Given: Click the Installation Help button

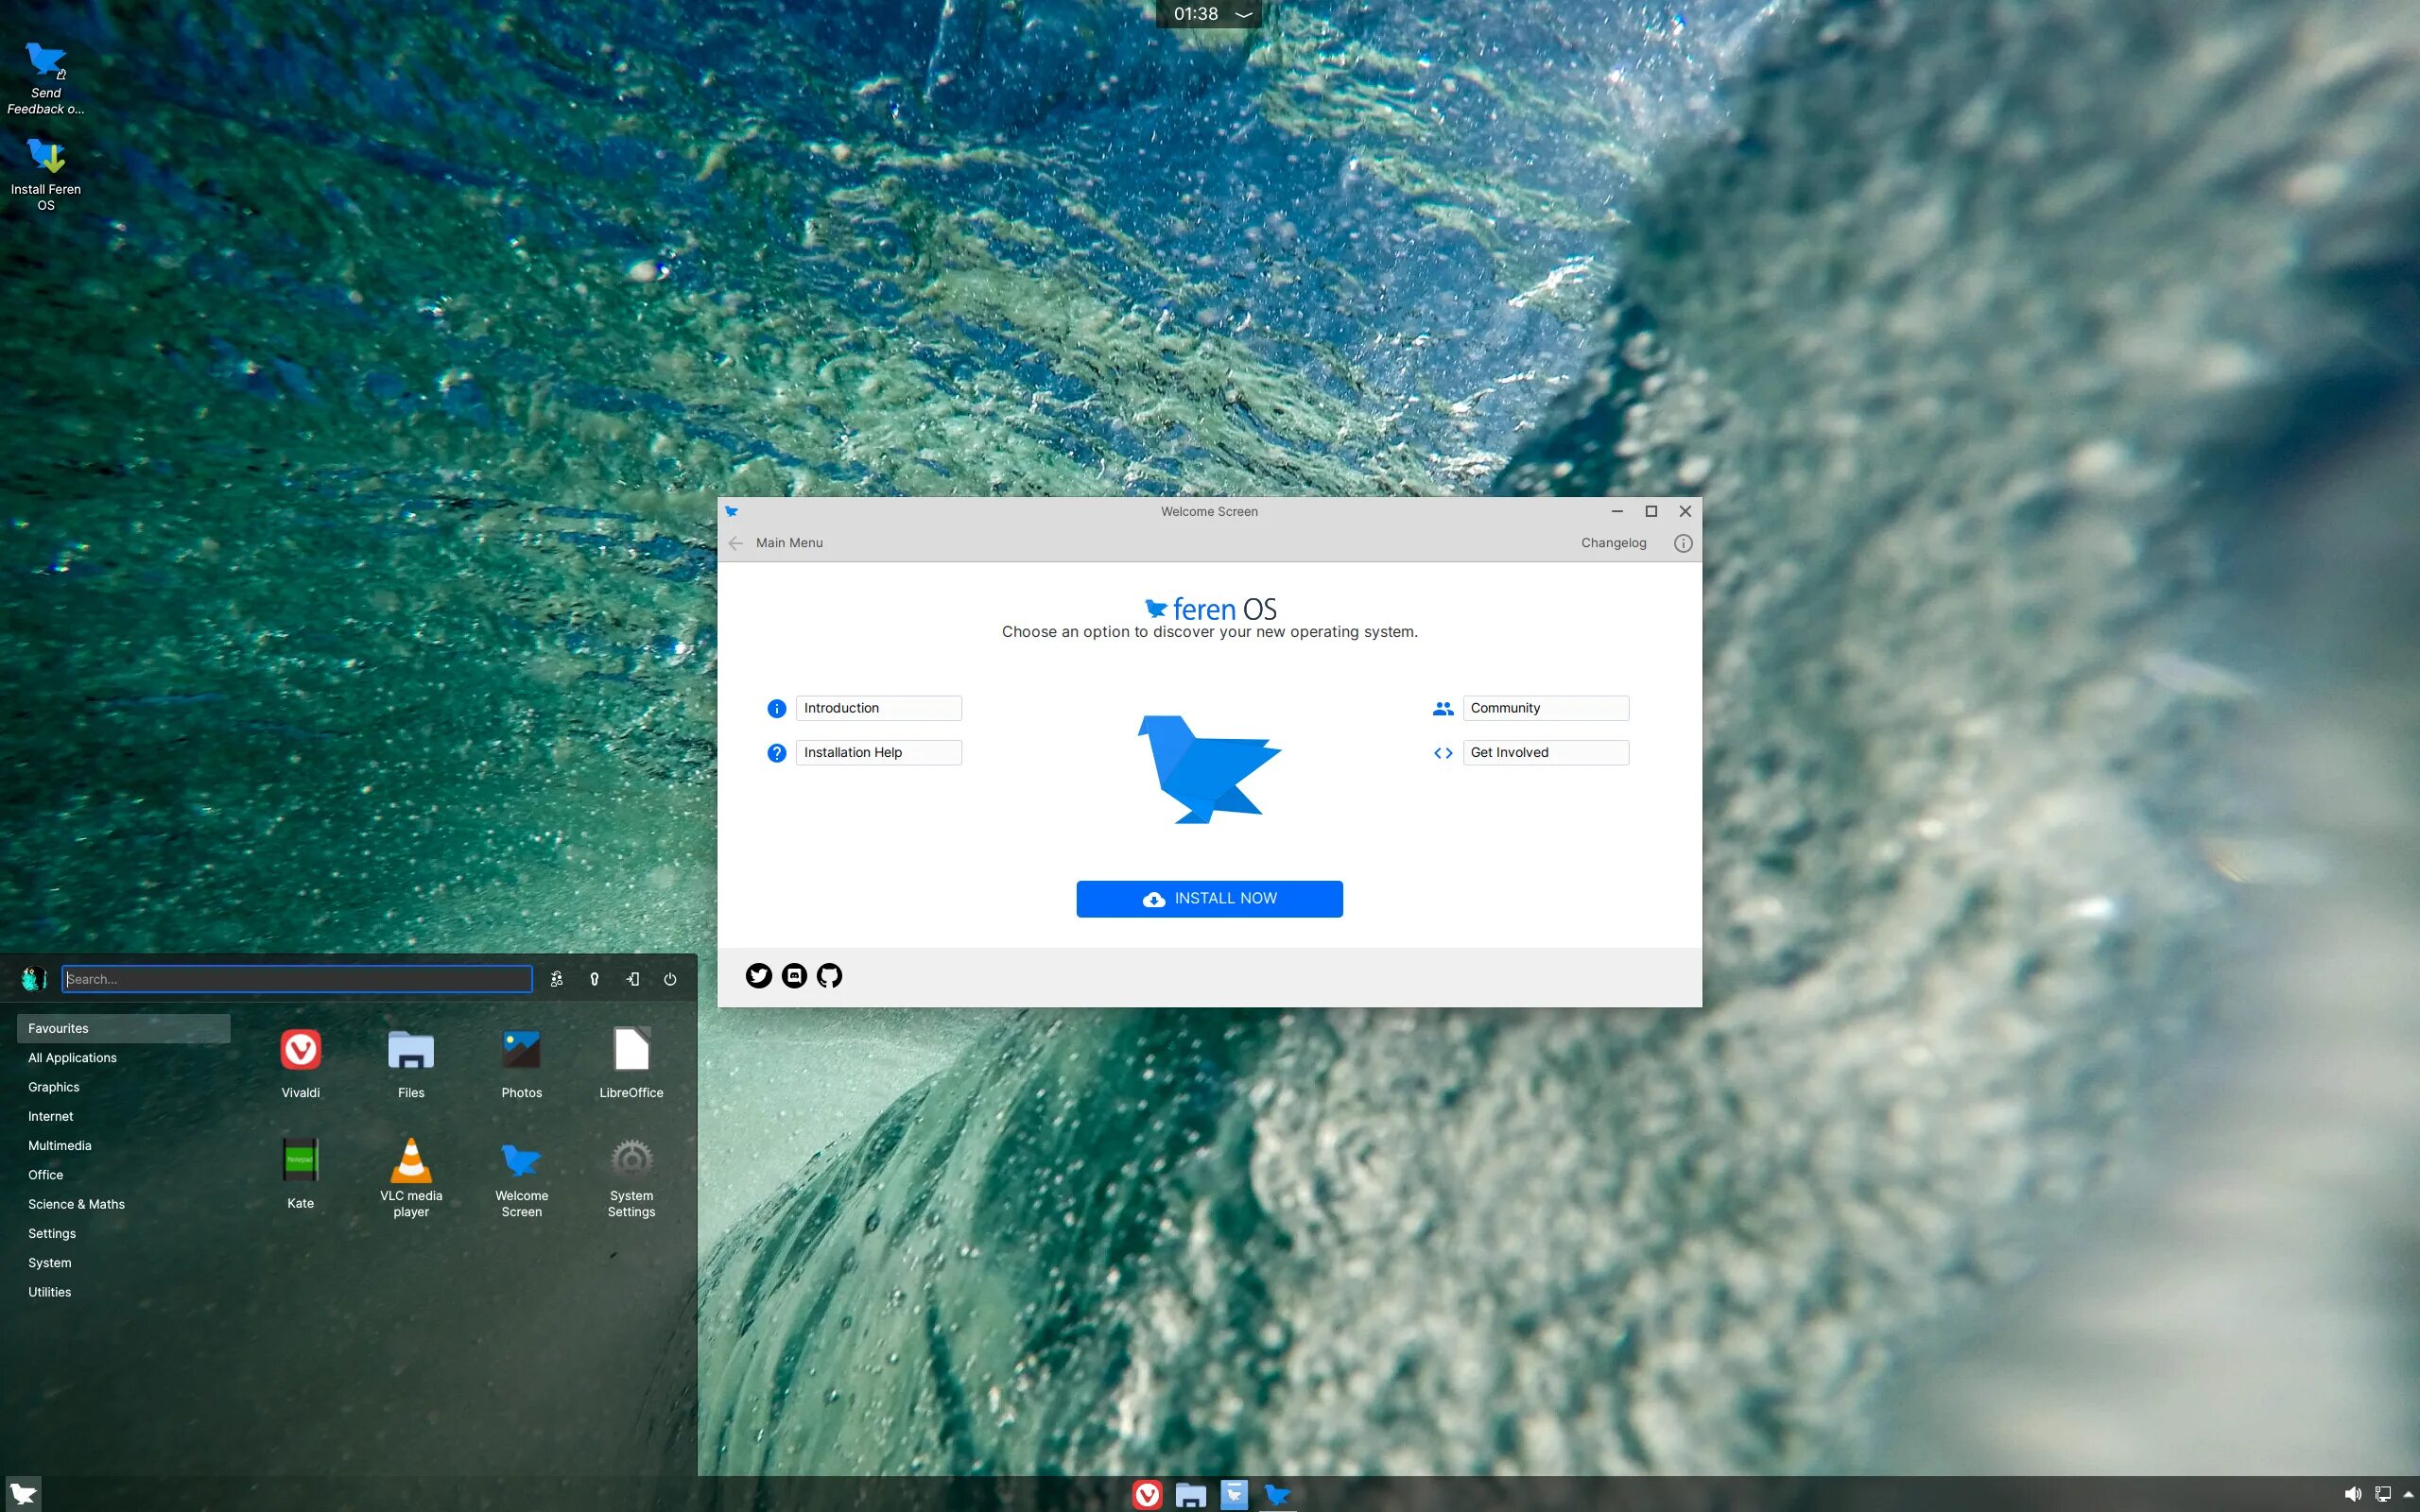Looking at the screenshot, I should coord(878,752).
